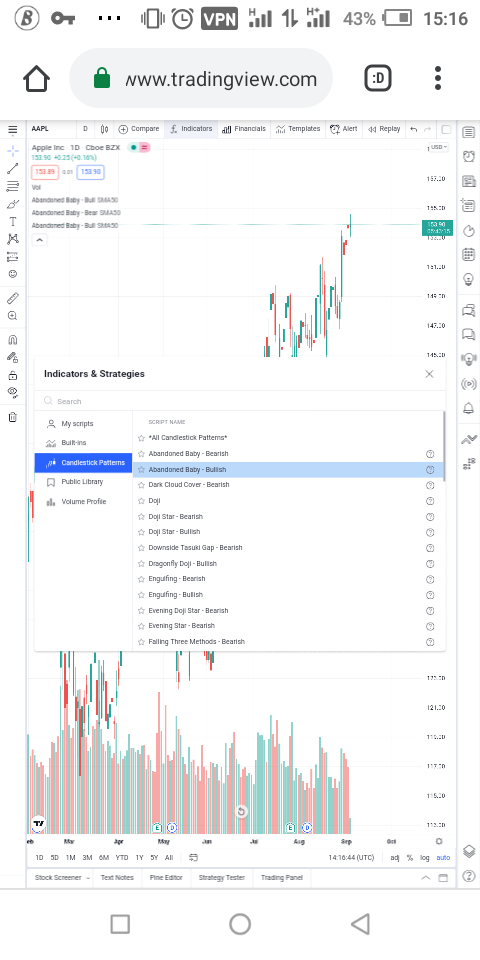Toggle magnet mode

(12, 340)
